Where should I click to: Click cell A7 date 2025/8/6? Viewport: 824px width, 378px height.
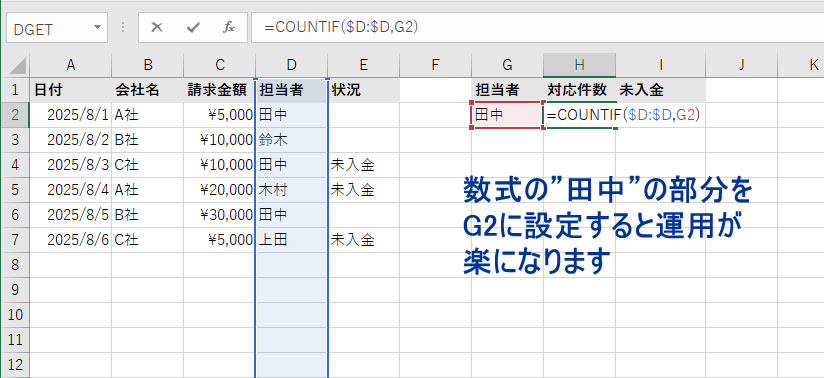[x=70, y=240]
